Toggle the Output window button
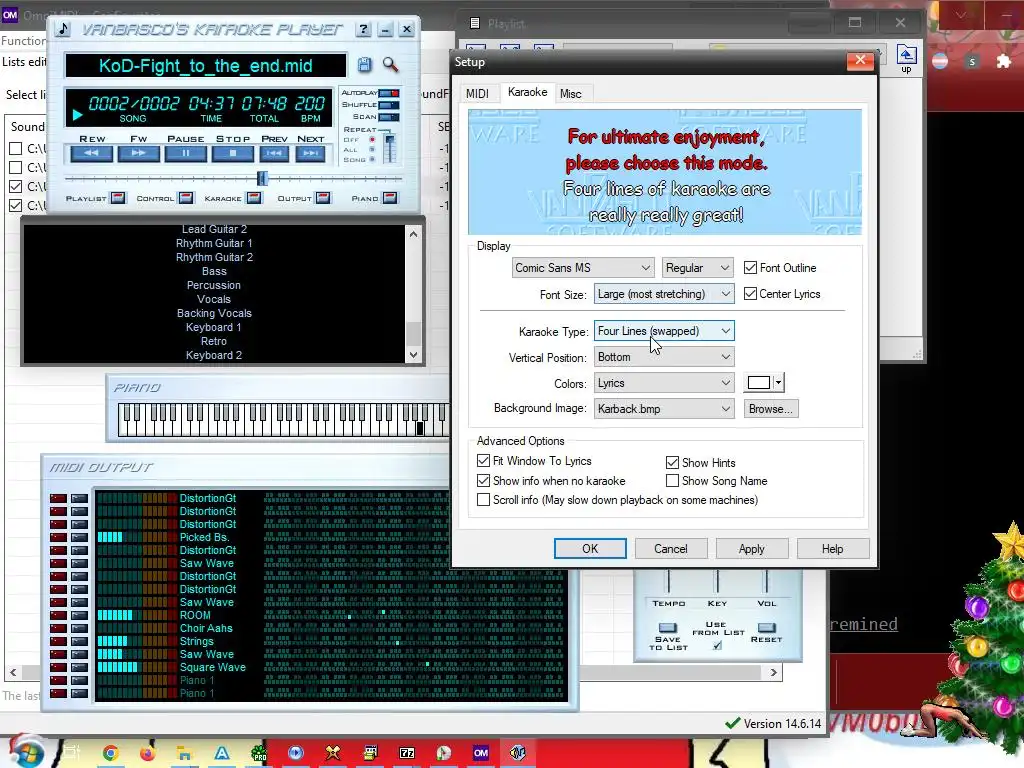Screen dimensions: 1024x768 (323, 198)
